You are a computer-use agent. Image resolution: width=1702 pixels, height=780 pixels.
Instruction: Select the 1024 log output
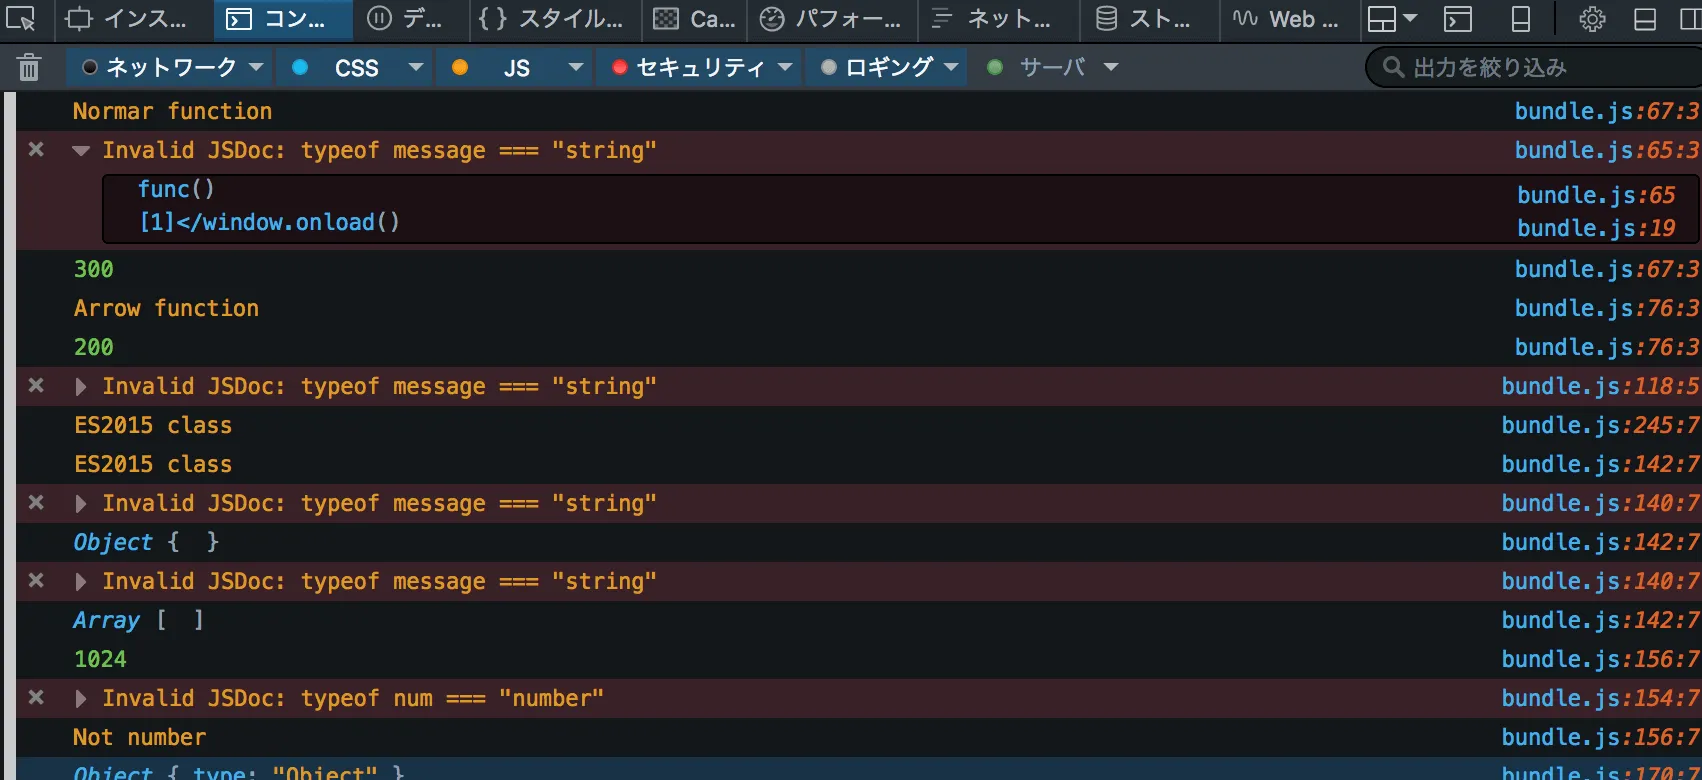[100, 659]
